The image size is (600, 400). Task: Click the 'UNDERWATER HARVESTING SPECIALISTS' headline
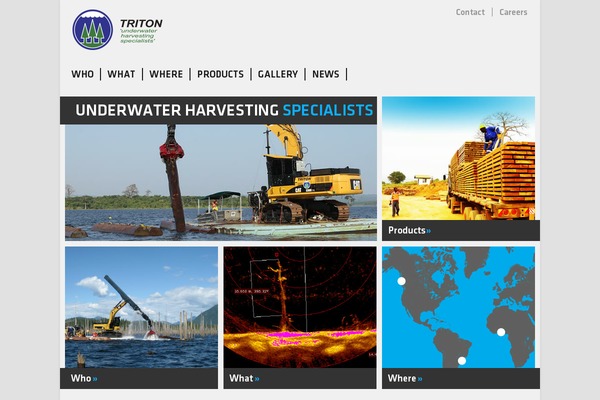224,110
